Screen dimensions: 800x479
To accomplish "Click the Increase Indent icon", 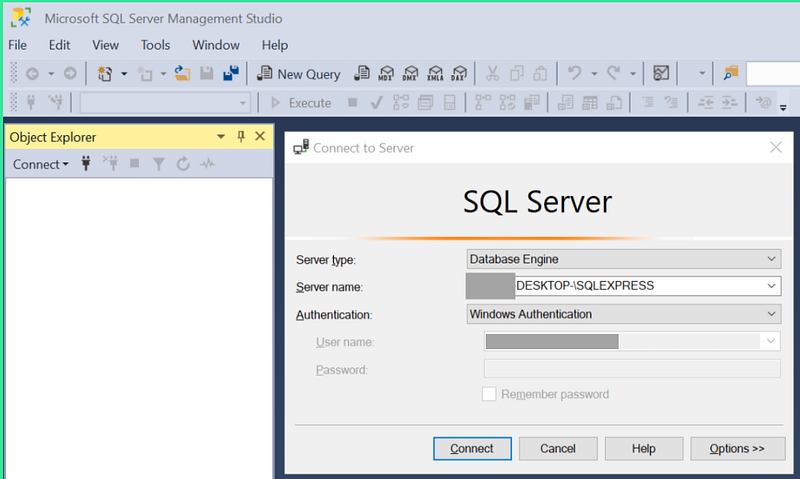I will point(730,103).
